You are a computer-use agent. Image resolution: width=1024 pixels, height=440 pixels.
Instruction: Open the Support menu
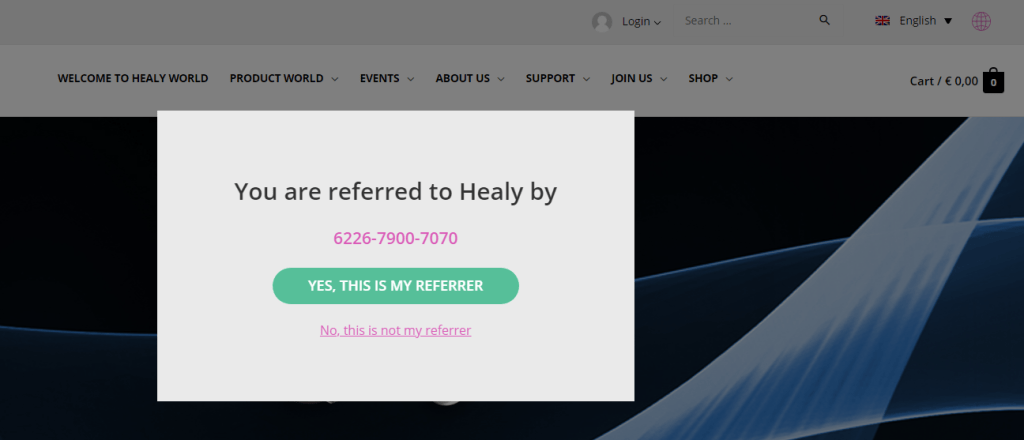pyautogui.click(x=550, y=79)
